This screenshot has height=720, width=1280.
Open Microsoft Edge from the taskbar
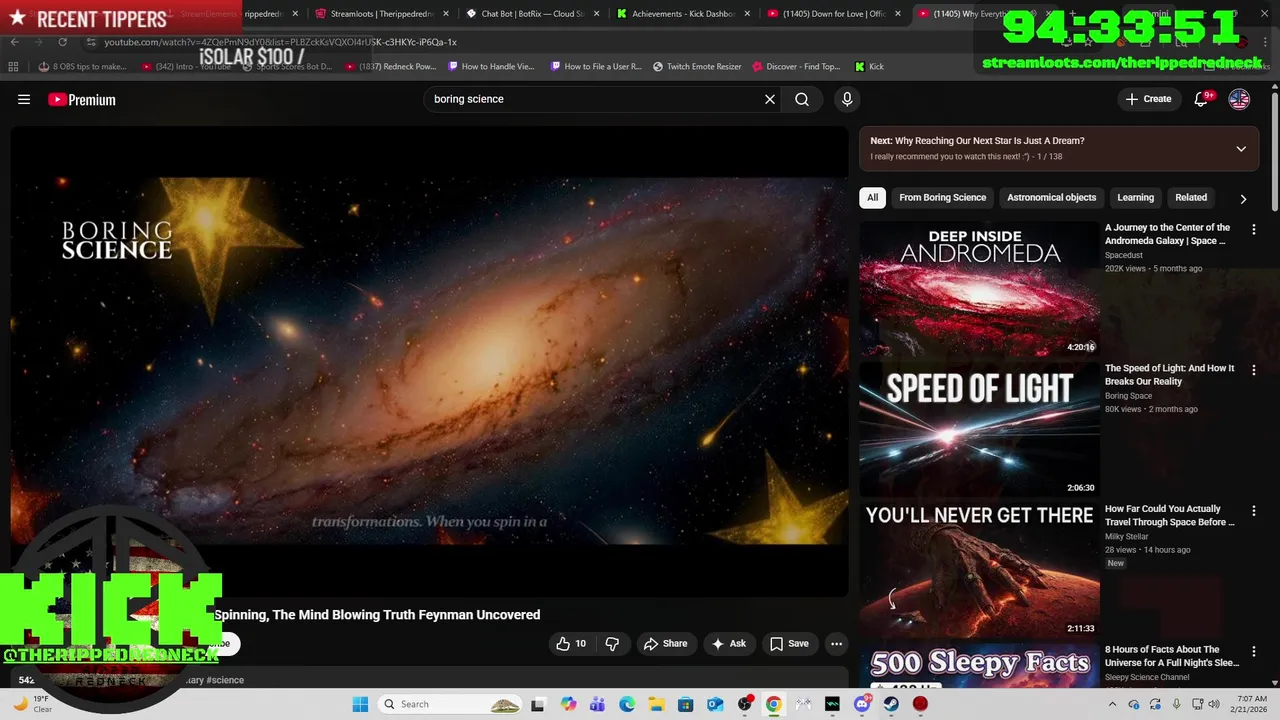627,704
